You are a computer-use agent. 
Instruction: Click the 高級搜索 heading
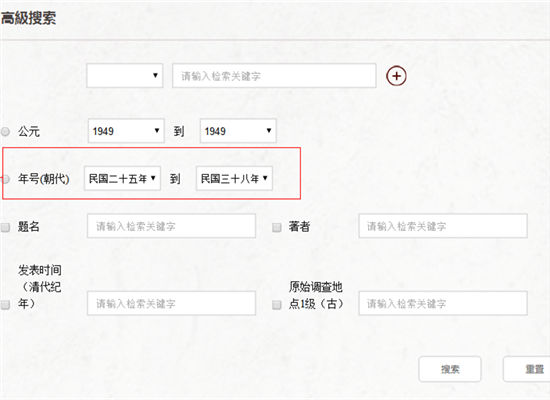[x=28, y=18]
